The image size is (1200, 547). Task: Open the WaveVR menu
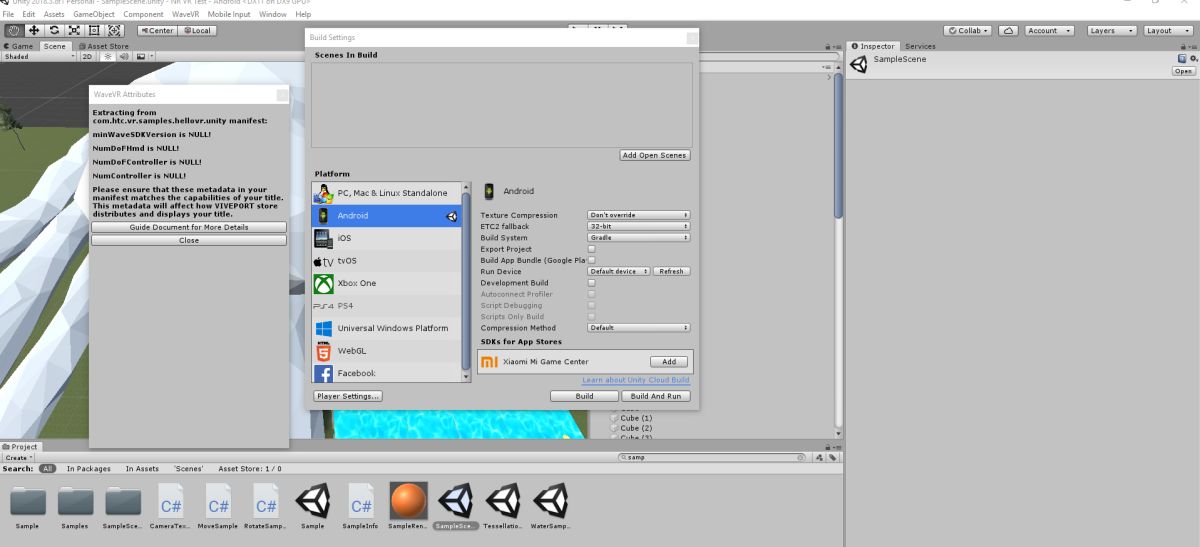(x=186, y=15)
